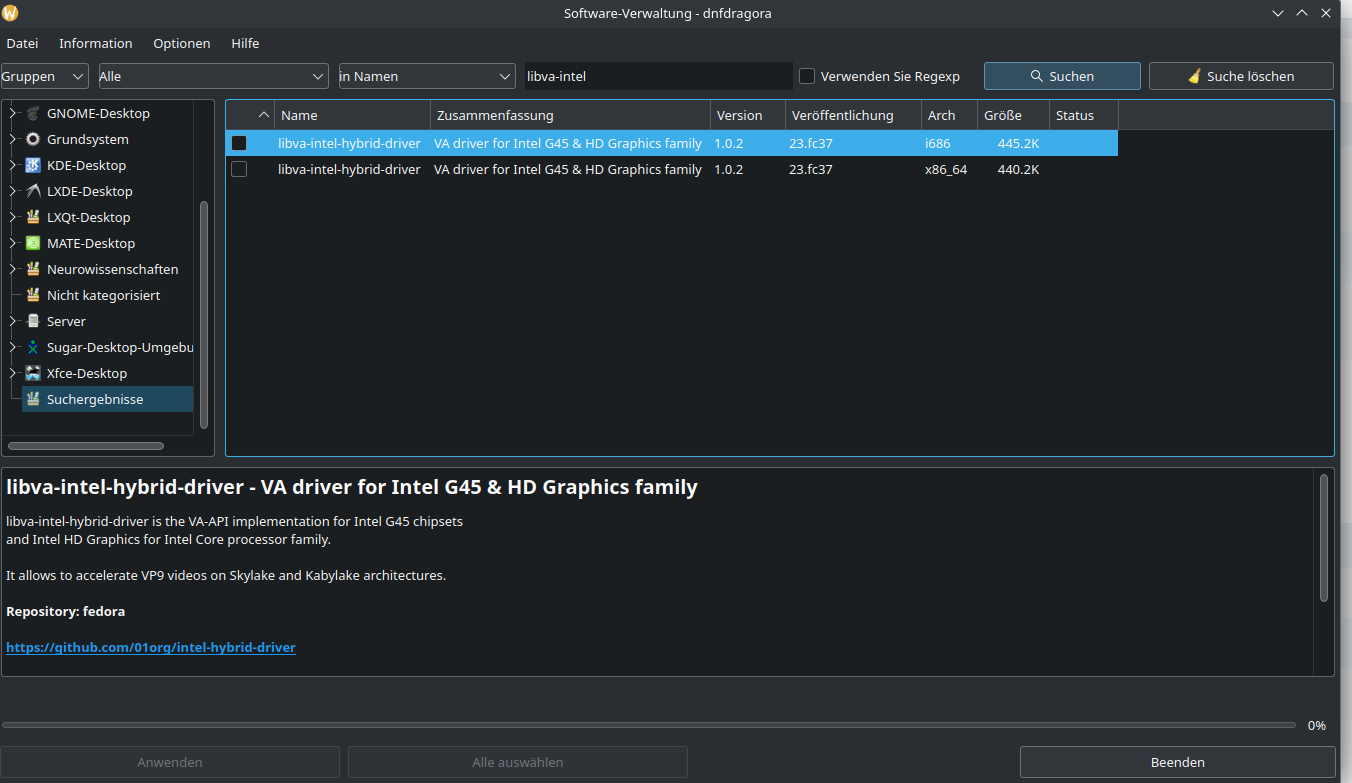The width and height of the screenshot is (1352, 783).
Task: Tick checkbox for i686 libva-intel-hybrid-driver
Action: pos(239,143)
